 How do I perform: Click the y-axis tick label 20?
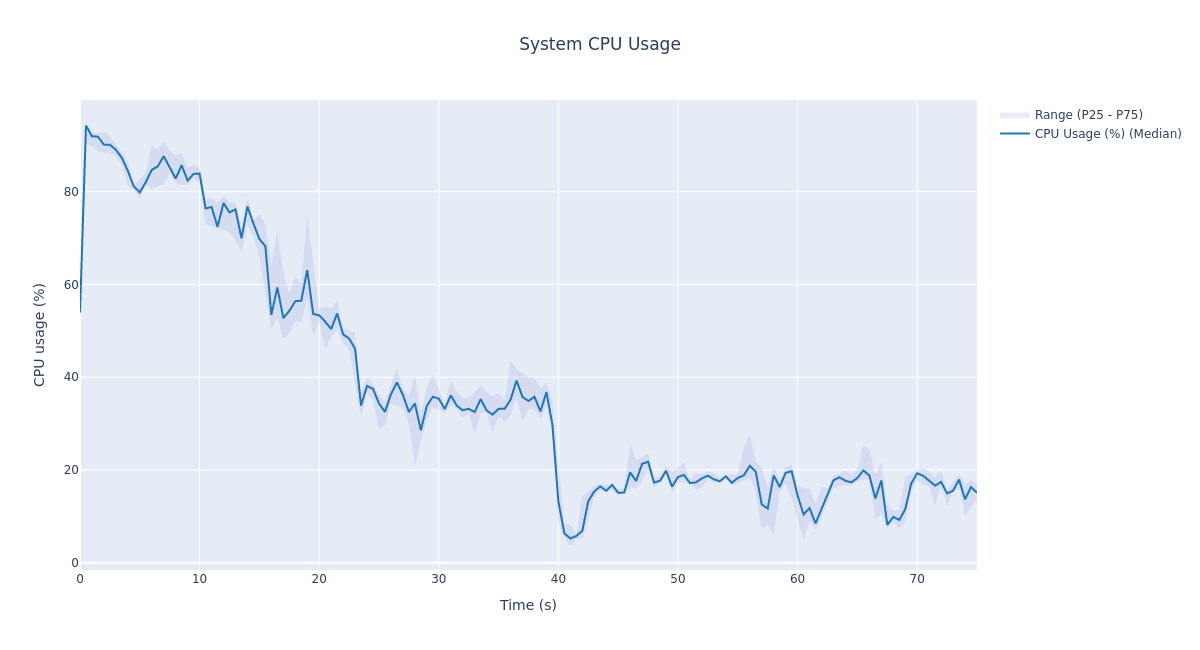pyautogui.click(x=71, y=470)
